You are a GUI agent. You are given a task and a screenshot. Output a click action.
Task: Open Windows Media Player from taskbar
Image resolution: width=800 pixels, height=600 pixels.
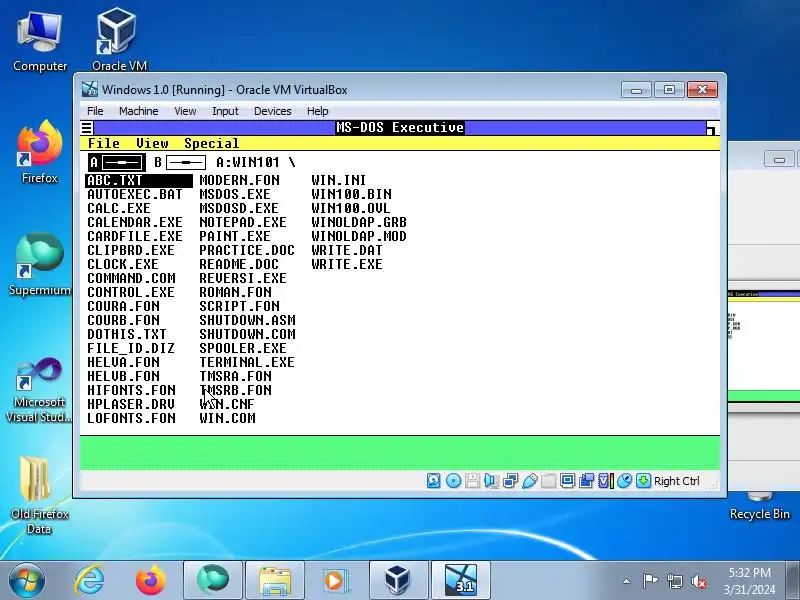click(x=336, y=580)
